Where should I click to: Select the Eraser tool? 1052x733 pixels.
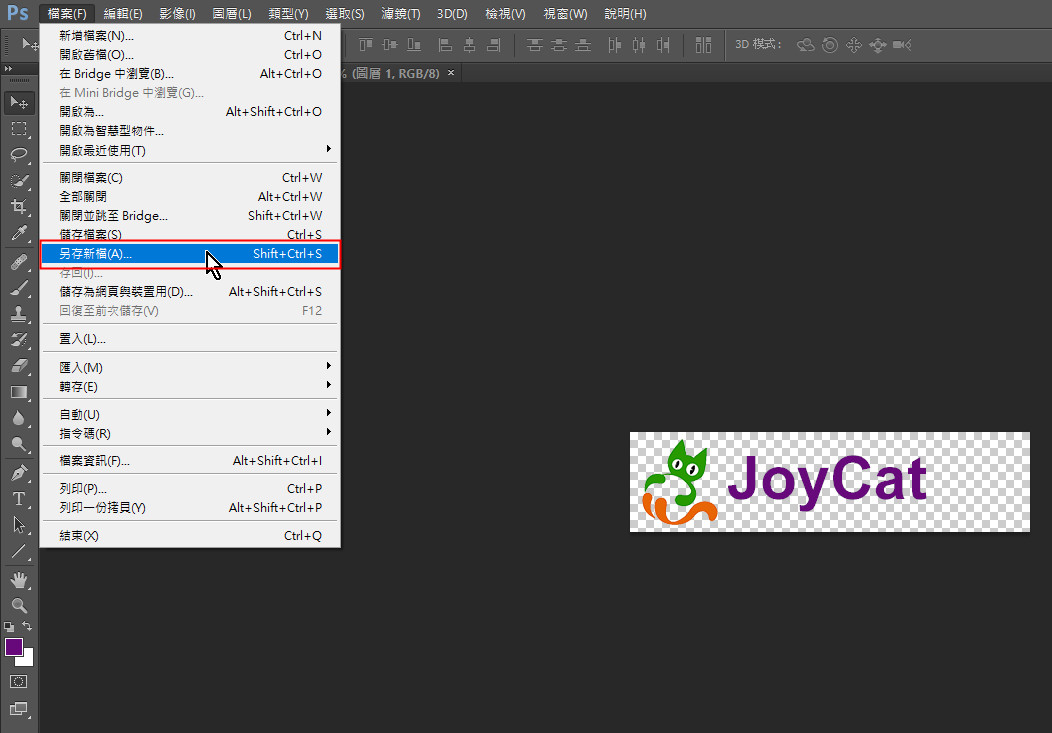tap(19, 365)
